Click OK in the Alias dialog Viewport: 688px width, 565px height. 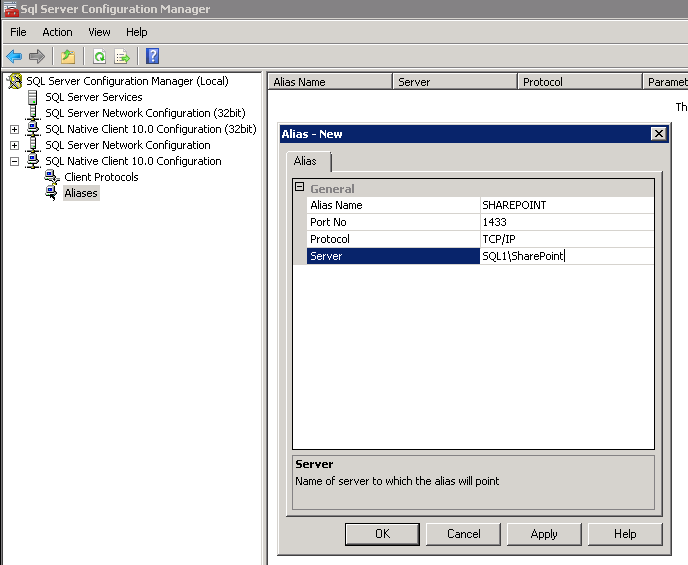point(382,534)
